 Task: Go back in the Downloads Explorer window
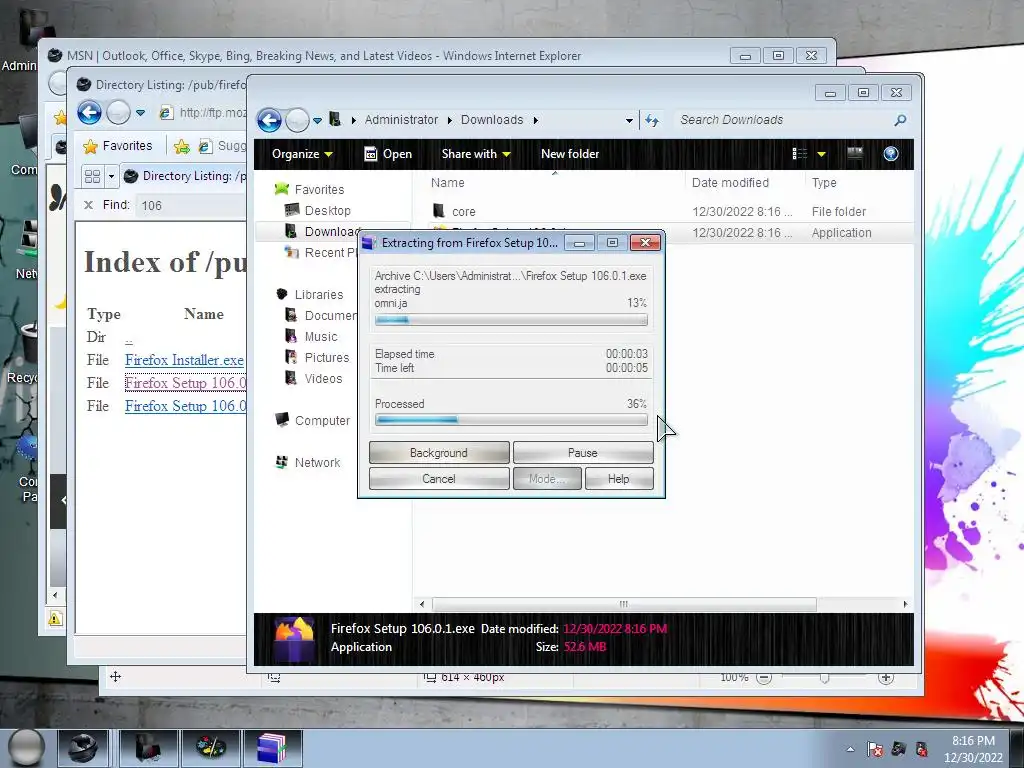tap(269, 120)
